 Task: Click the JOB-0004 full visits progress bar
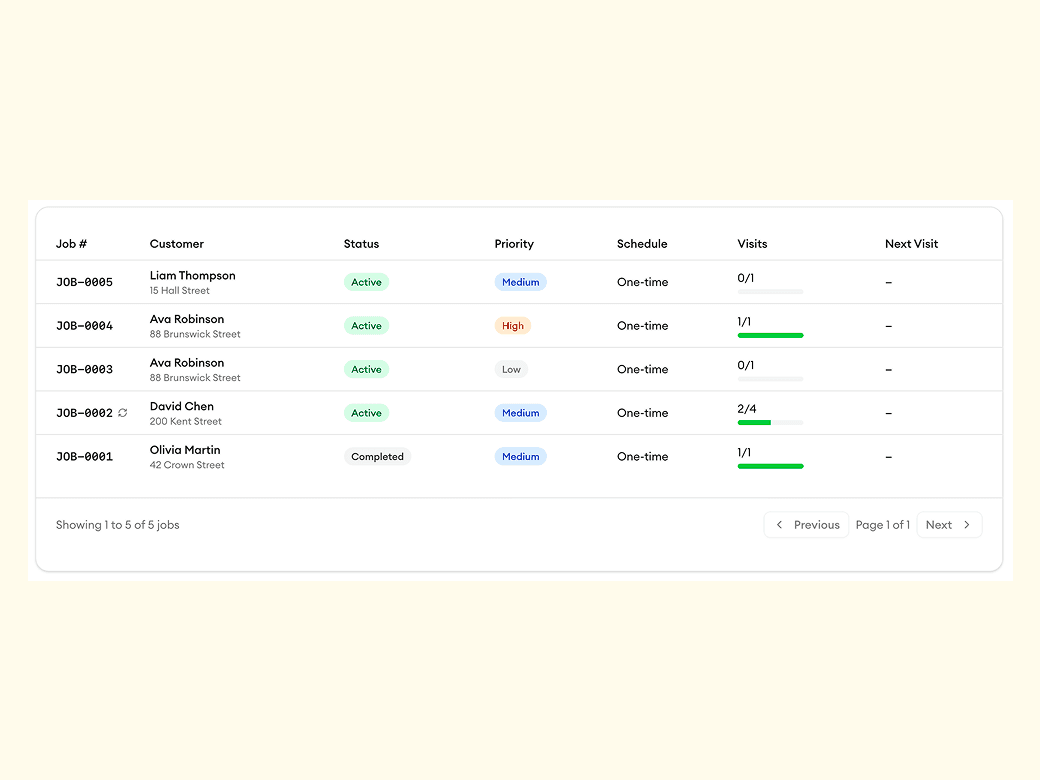(770, 336)
